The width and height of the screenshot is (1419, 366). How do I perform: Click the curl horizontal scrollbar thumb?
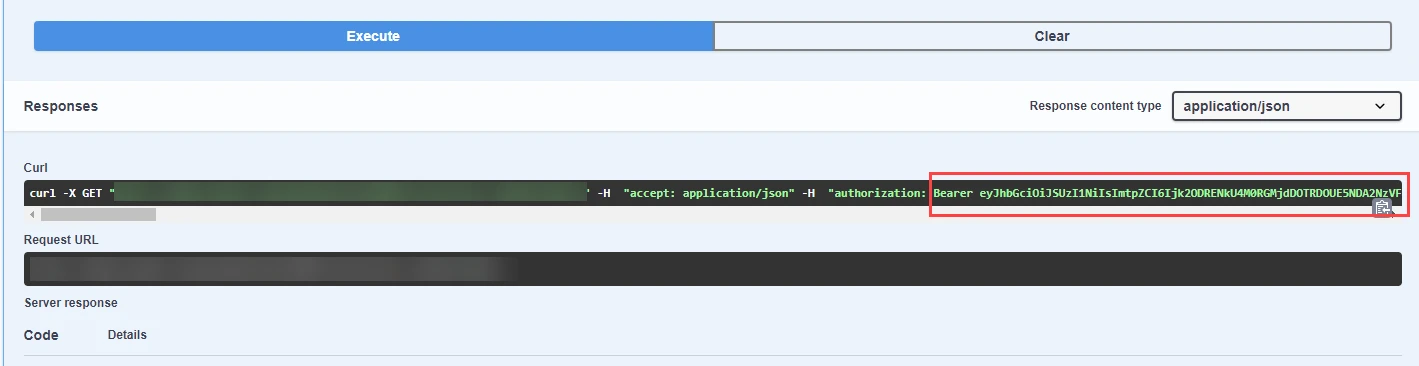98,214
